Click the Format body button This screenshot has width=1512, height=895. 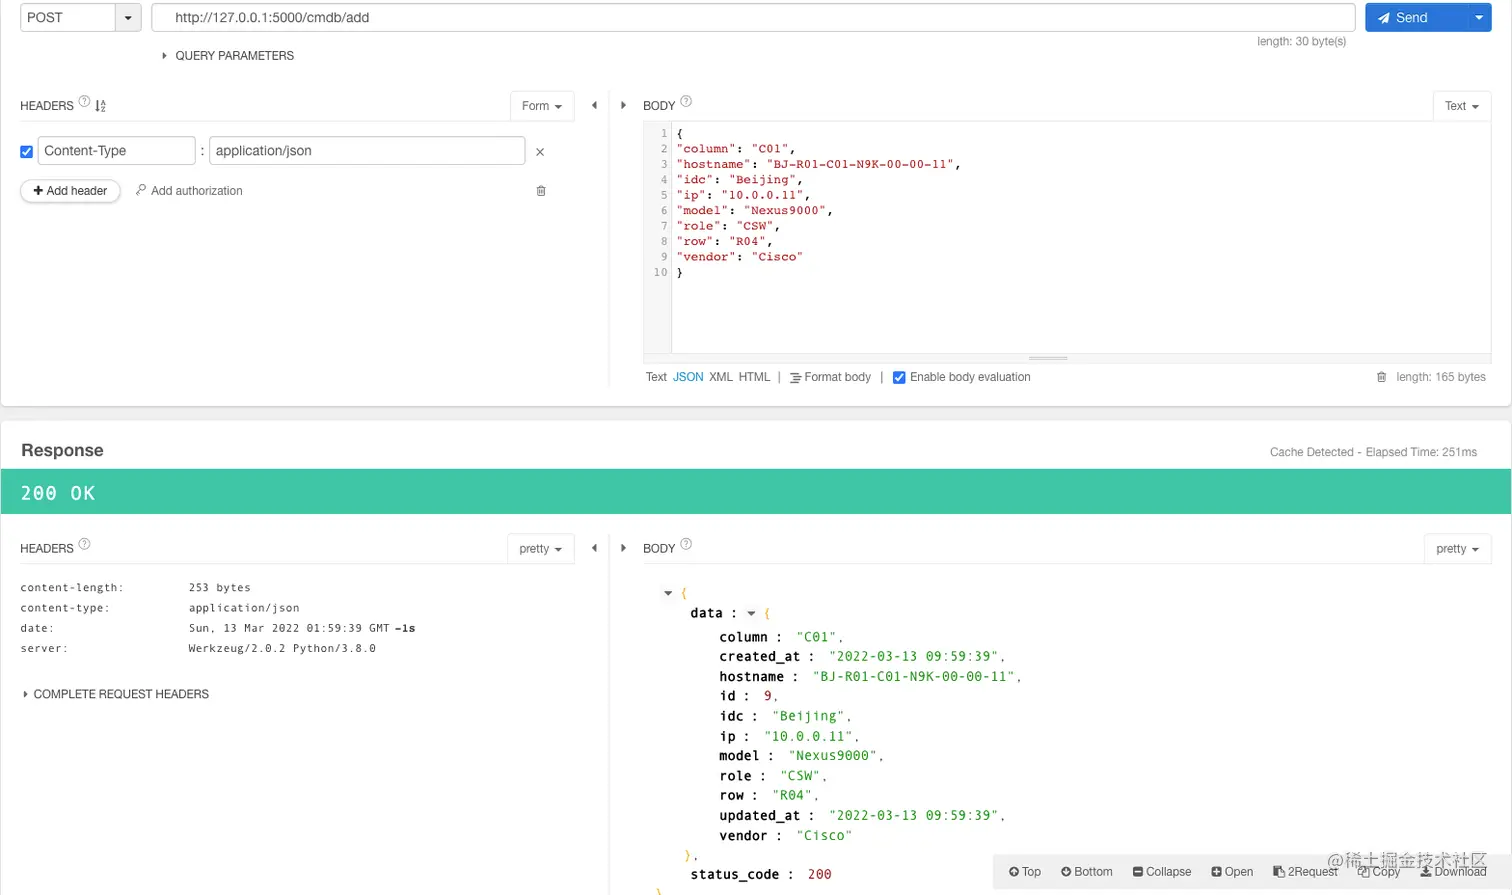pos(830,377)
